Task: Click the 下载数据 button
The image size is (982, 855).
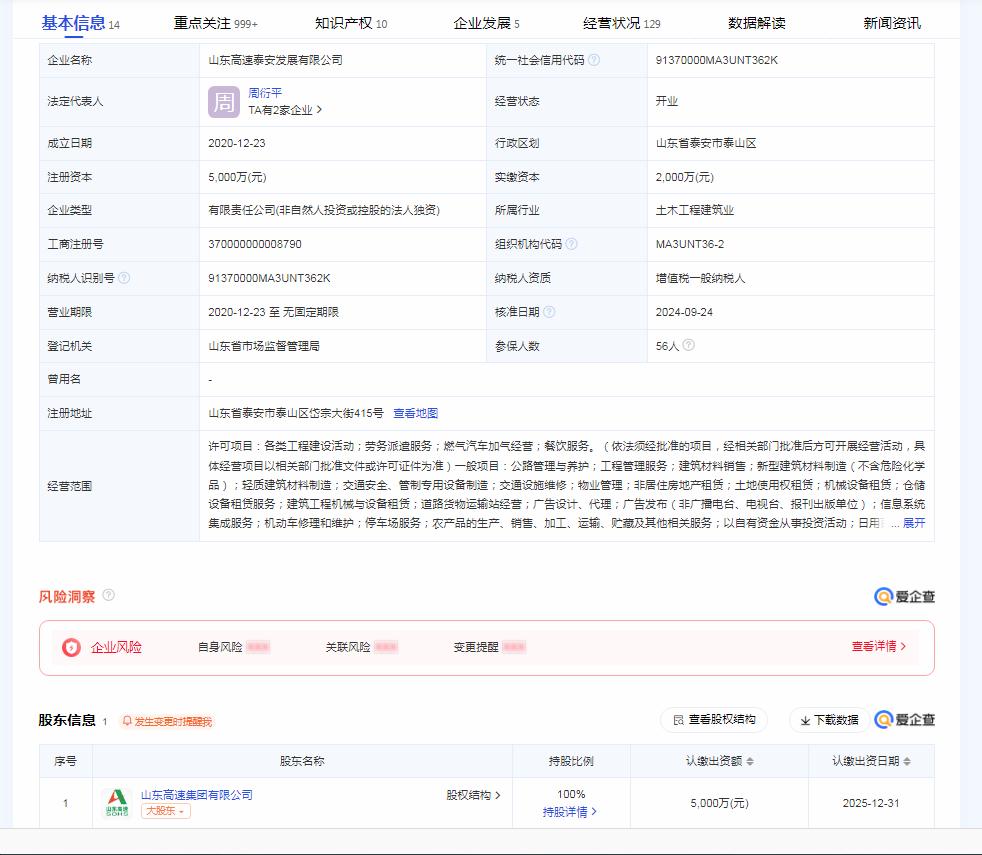Action: tap(829, 720)
